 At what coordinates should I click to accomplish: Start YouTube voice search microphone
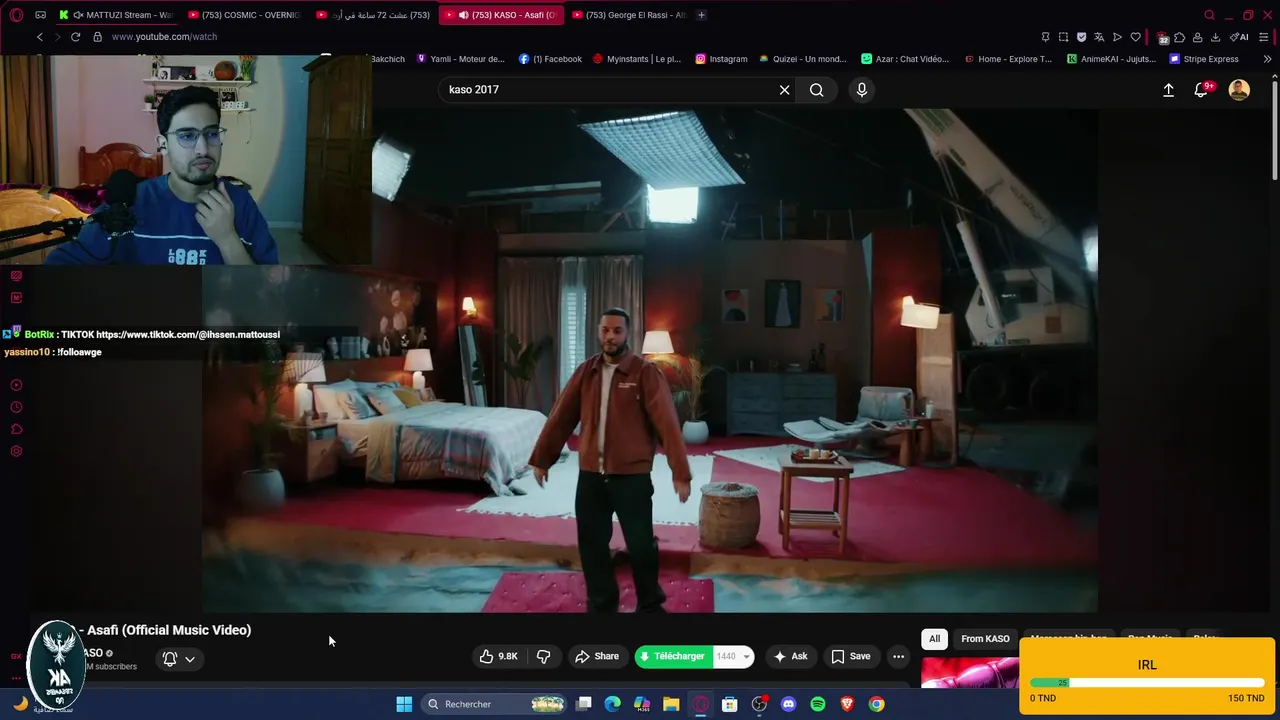(862, 90)
